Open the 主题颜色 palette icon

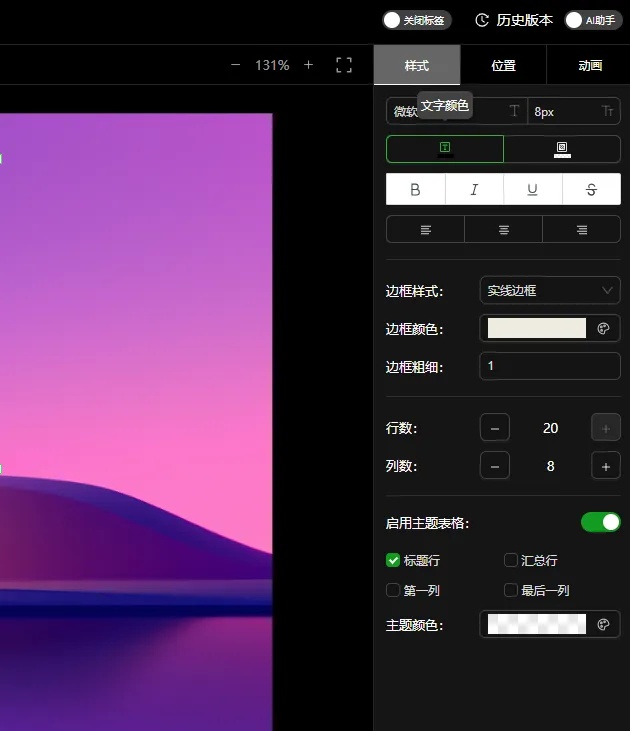click(x=603, y=624)
